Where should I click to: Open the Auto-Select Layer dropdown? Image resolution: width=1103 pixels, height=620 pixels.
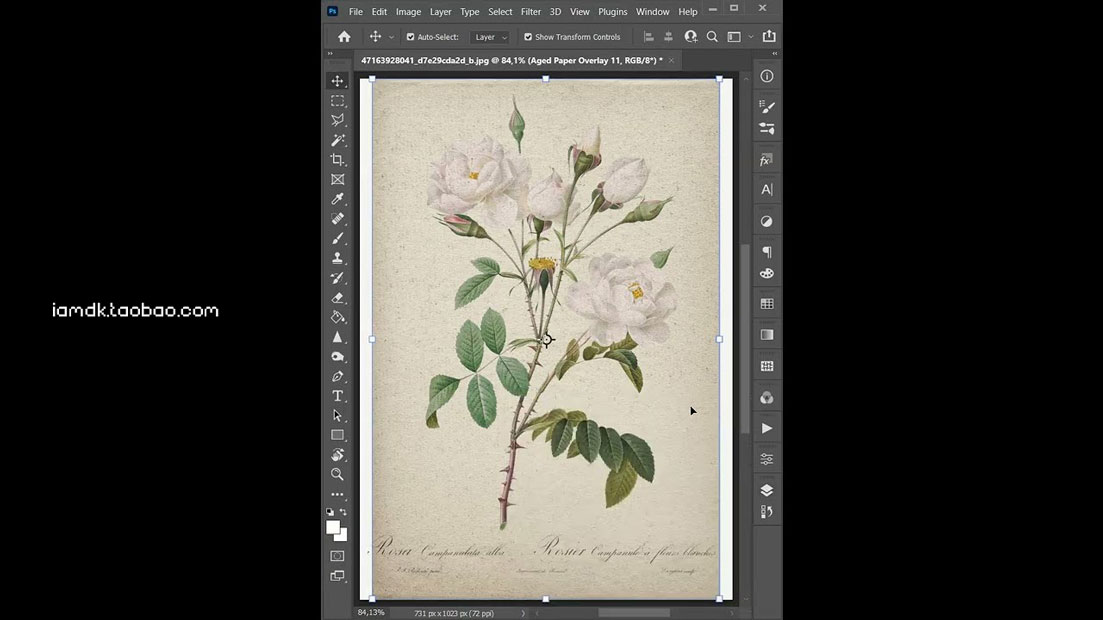490,37
